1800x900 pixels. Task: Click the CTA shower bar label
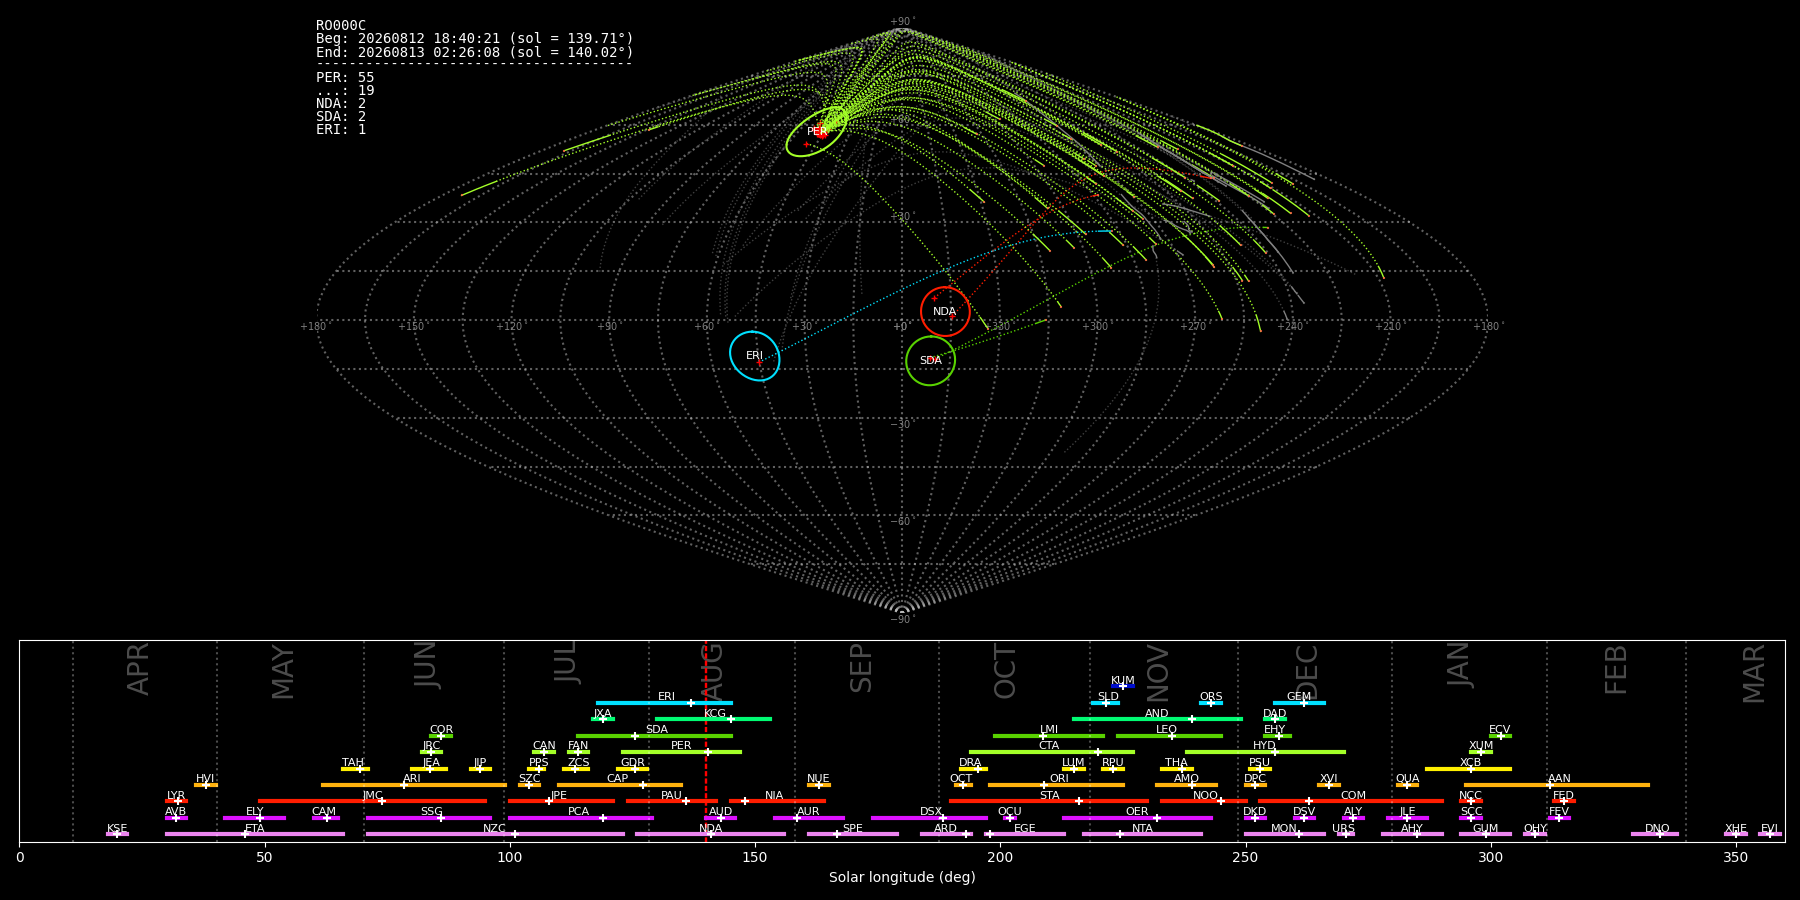point(1049,746)
